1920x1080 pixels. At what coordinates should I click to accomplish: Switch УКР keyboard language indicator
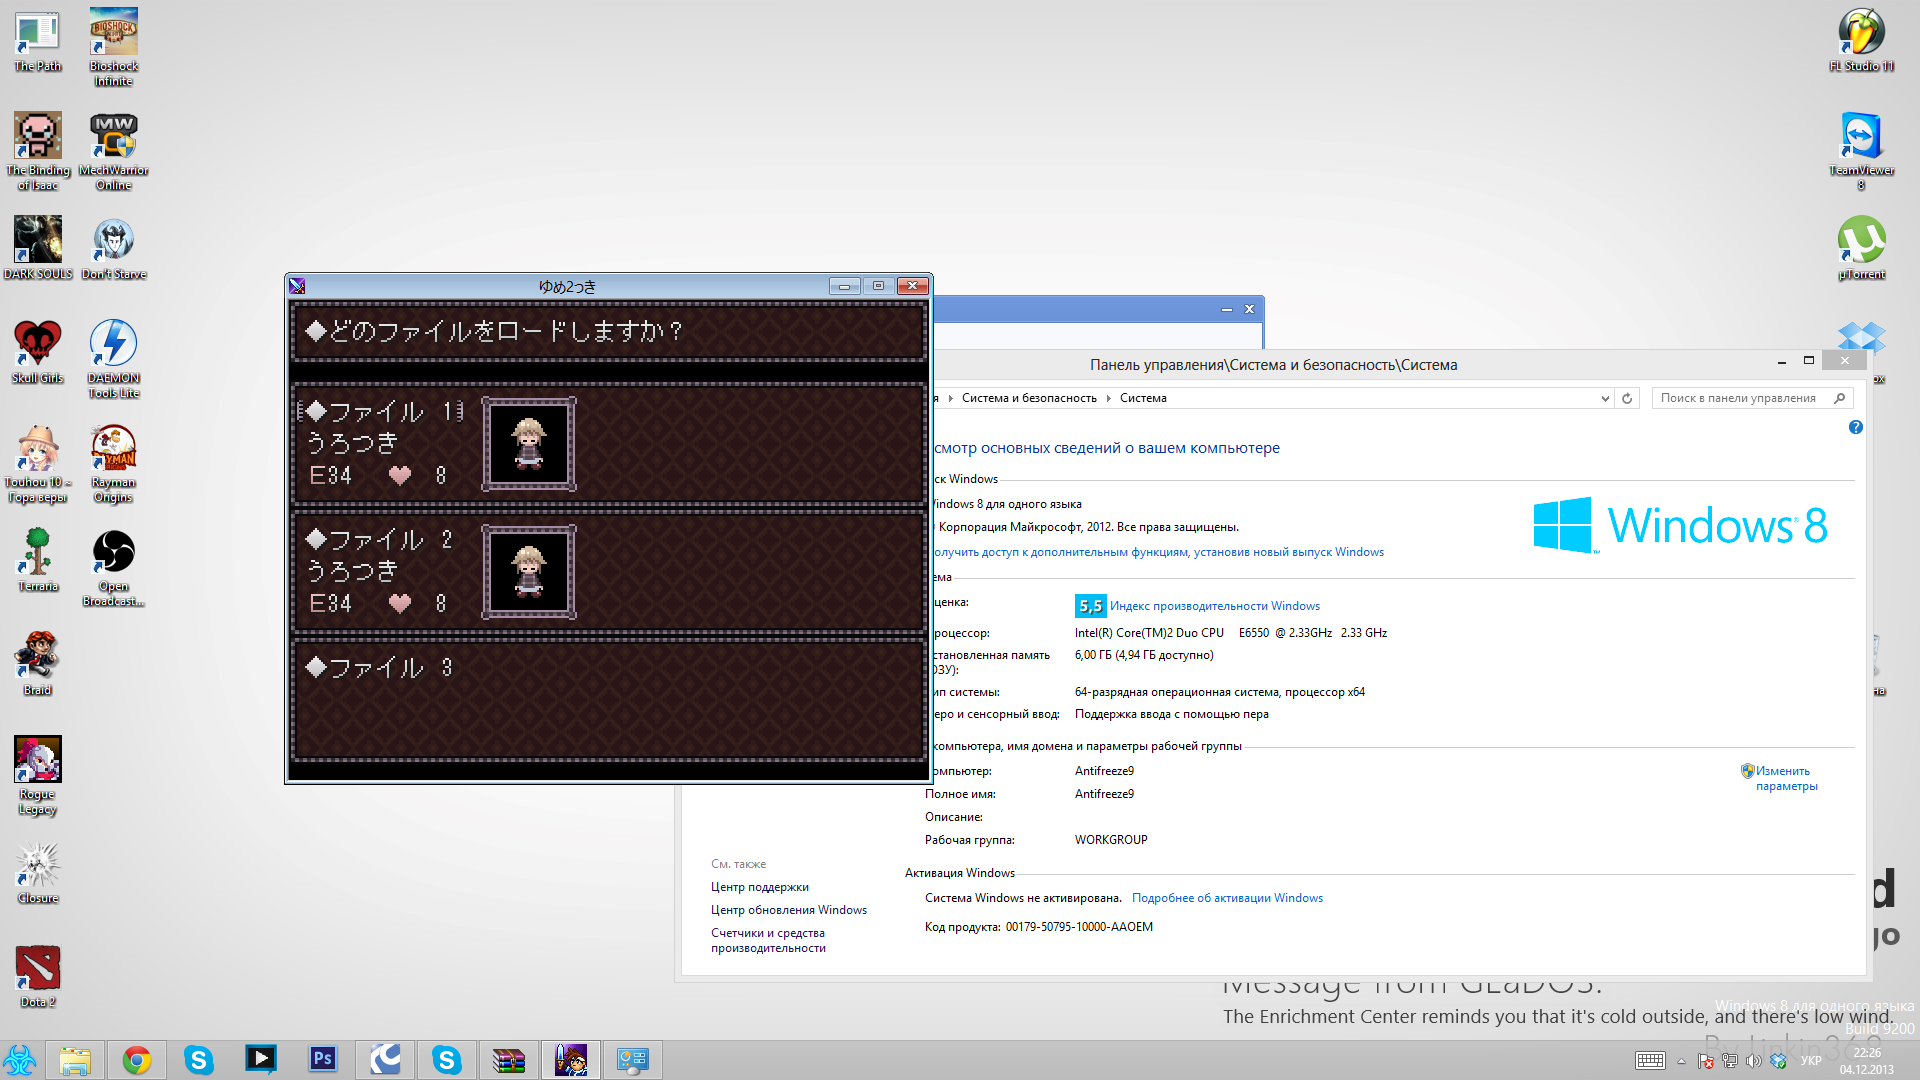[x=1811, y=1061]
